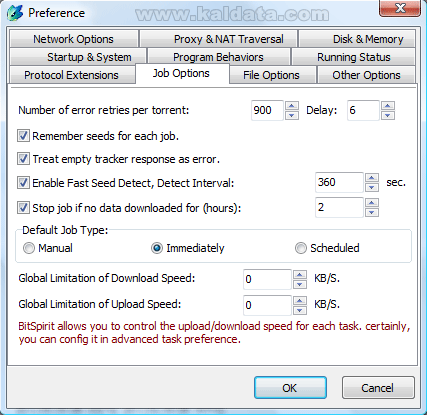Toggle Stop job if no data downloaded
Viewport: 427px width, 415px height.
tap(23, 208)
